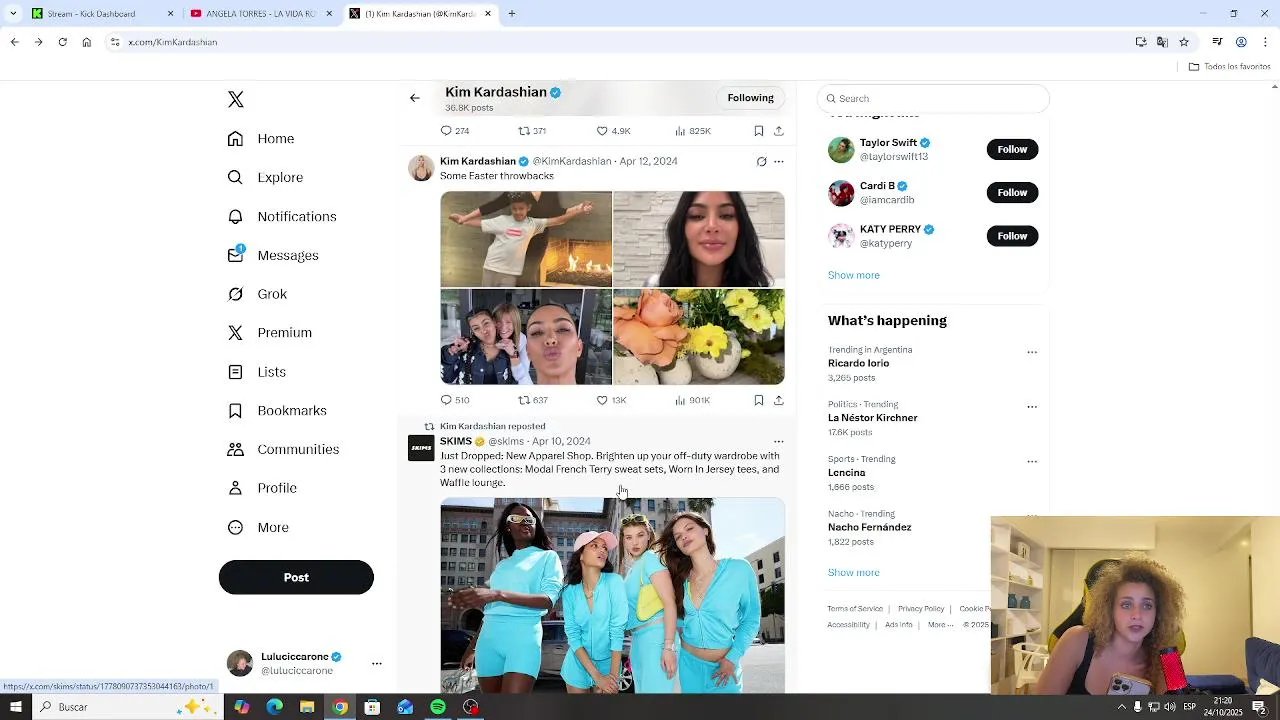Like the post with 4.9K likes
The image size is (1280, 720).
click(613, 131)
